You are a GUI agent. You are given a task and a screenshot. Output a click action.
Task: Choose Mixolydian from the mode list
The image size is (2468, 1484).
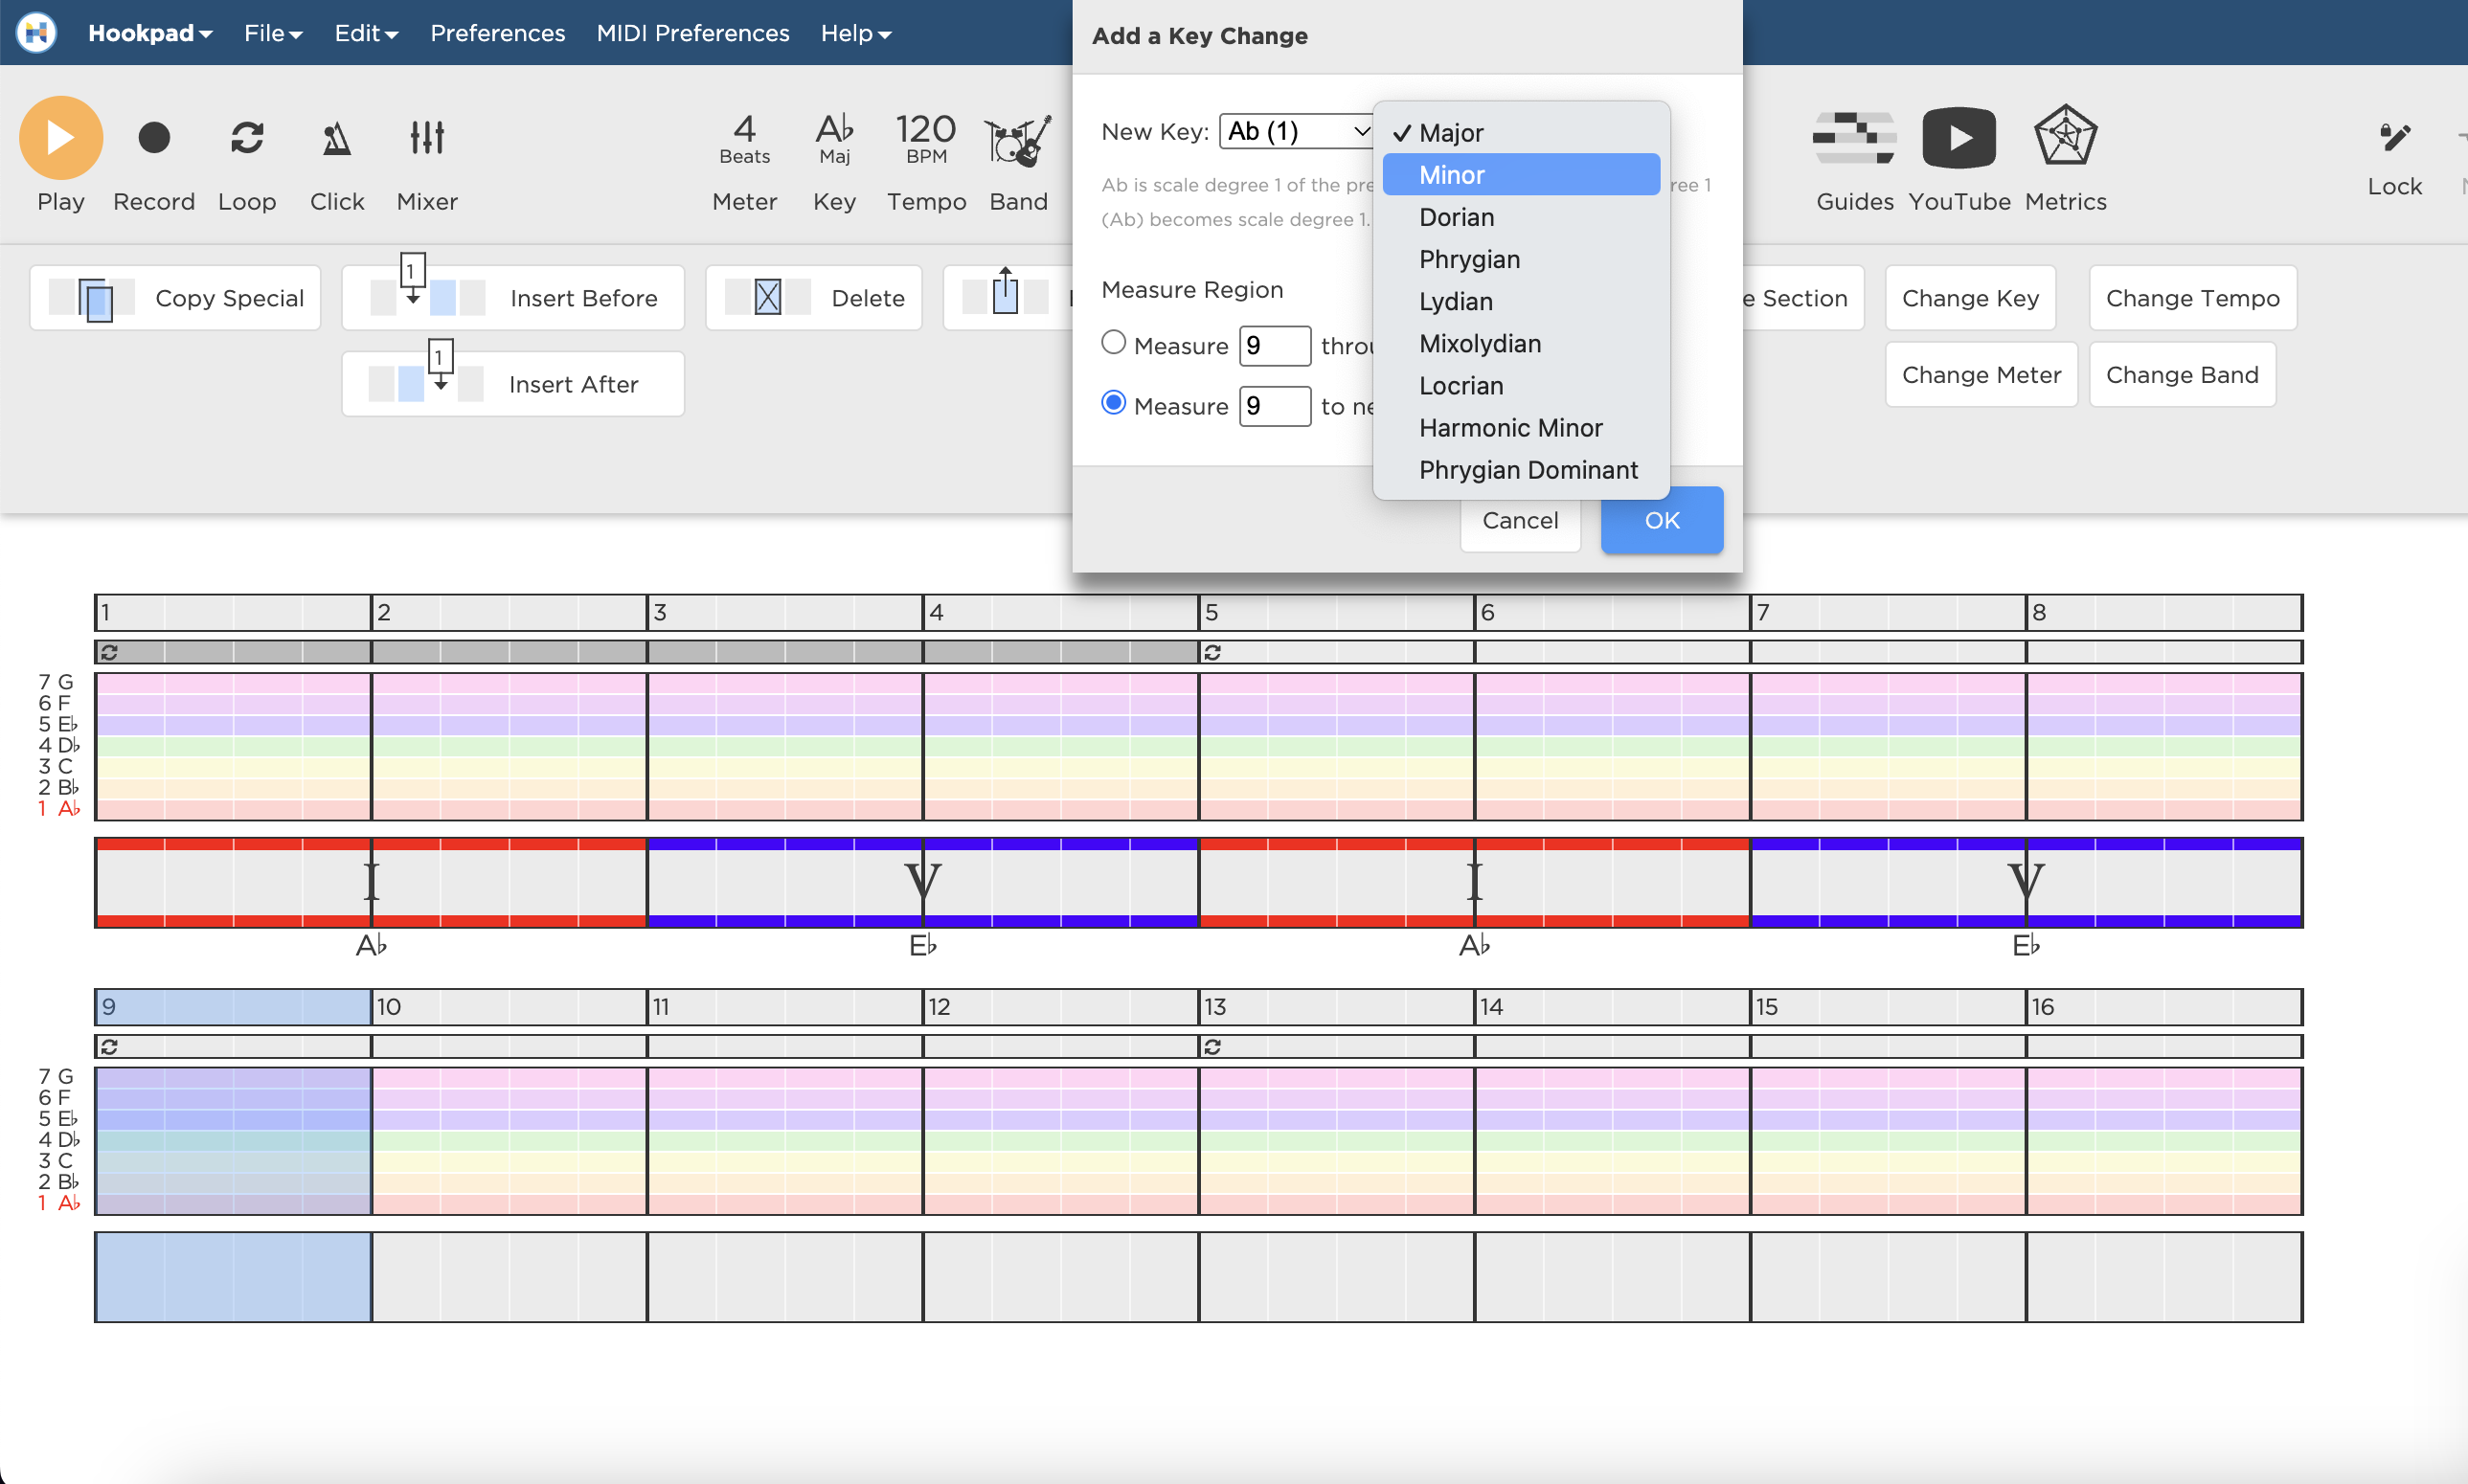pyautogui.click(x=1521, y=343)
